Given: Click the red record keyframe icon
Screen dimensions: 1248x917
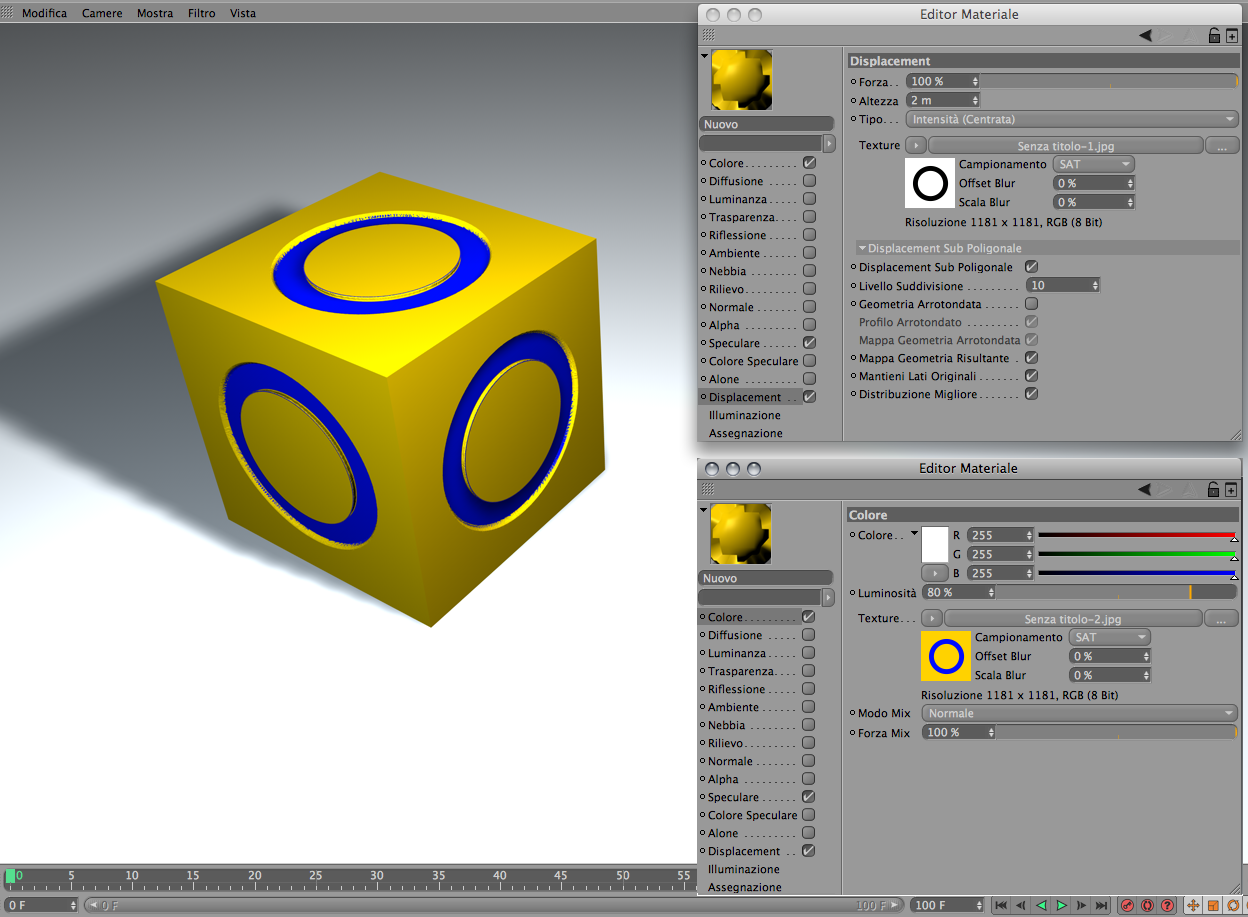Looking at the screenshot, I should point(1128,905).
